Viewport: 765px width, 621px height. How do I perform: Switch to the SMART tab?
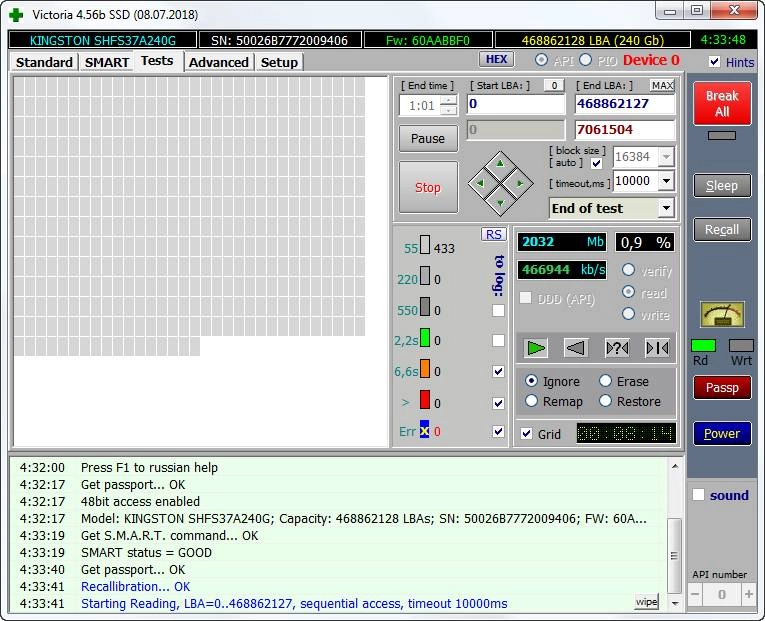coord(107,62)
